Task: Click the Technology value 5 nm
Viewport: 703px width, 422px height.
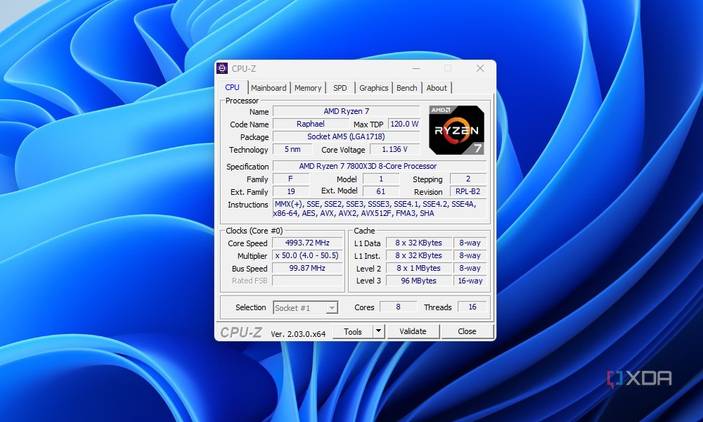Action: (292, 149)
